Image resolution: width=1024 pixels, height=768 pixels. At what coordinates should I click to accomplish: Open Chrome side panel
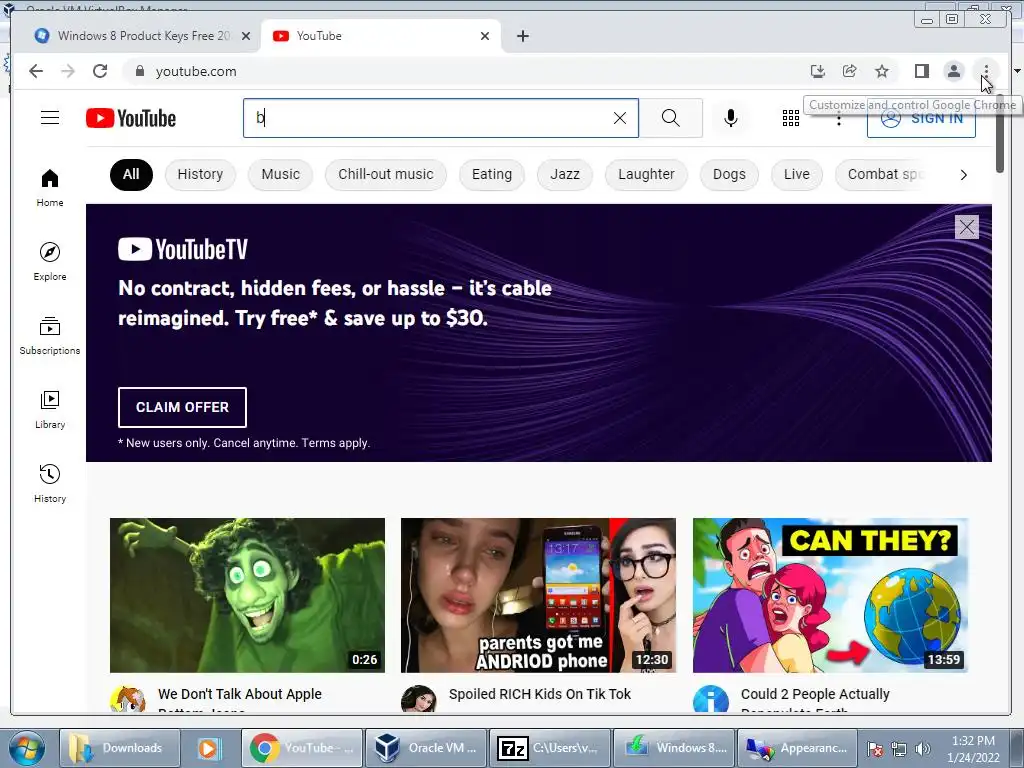point(921,71)
